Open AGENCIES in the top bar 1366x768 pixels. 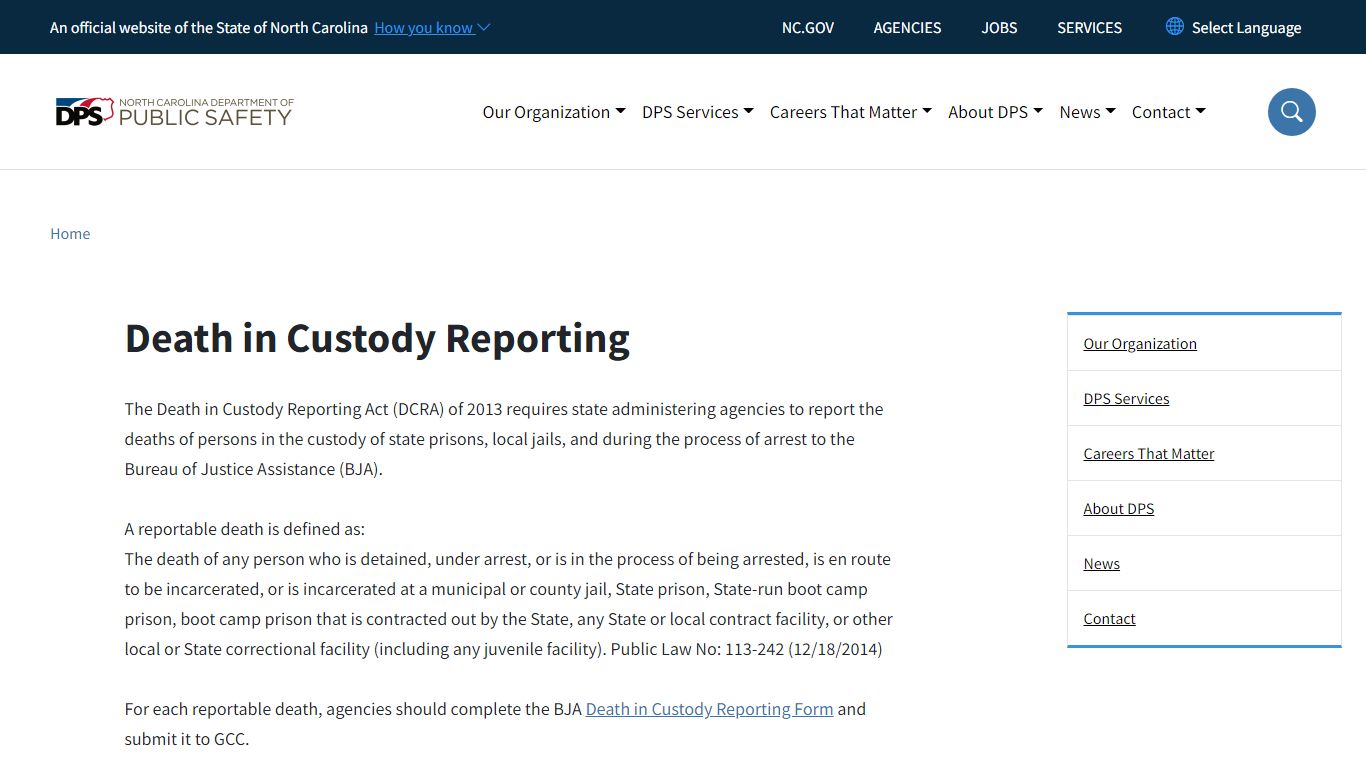tap(907, 27)
